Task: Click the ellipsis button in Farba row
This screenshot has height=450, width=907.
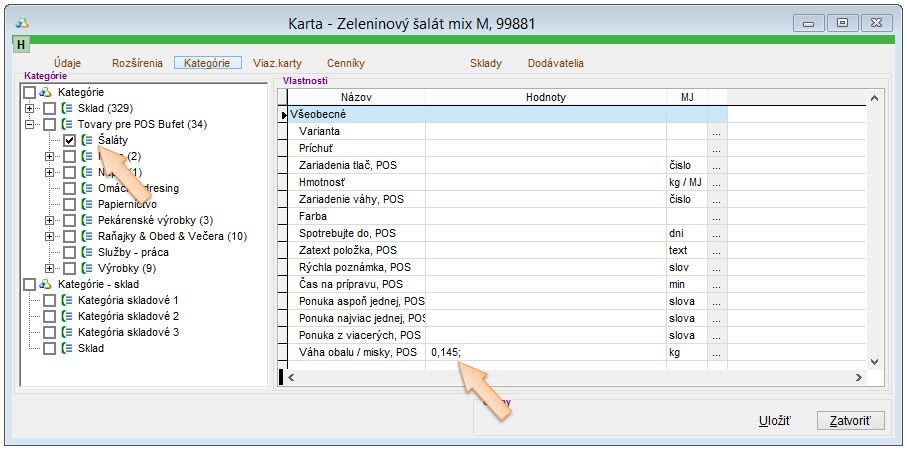Action: tap(716, 217)
